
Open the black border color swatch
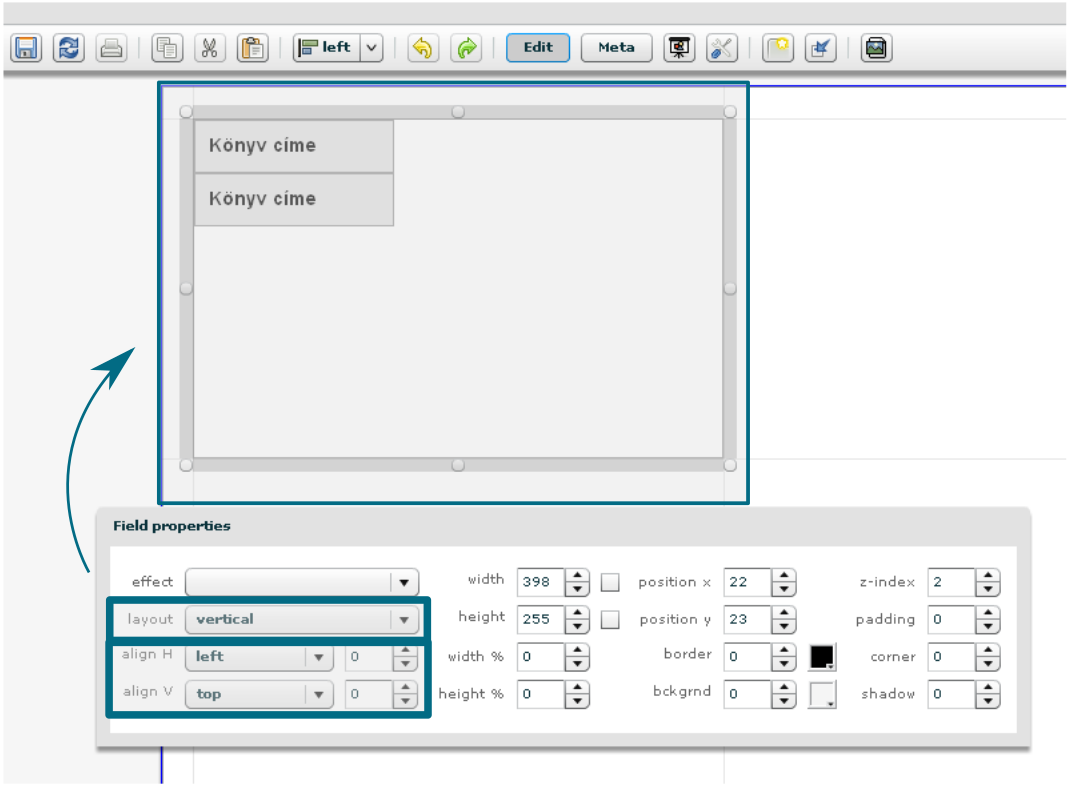pyautogui.click(x=821, y=657)
